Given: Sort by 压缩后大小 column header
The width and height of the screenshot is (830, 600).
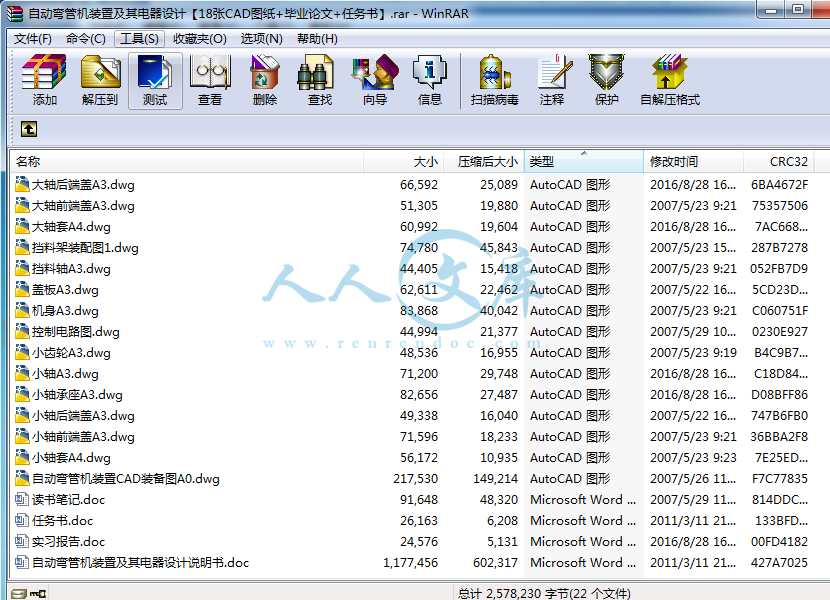Looking at the screenshot, I should click(484, 162).
